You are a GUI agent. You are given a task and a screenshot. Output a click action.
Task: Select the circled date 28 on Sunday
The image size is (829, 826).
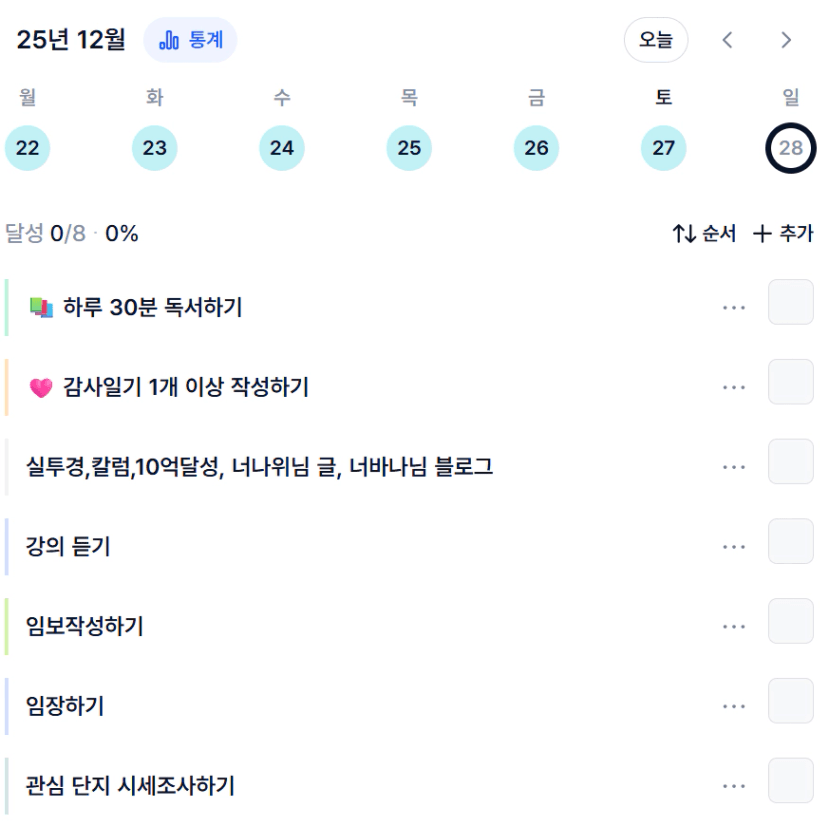point(791,148)
